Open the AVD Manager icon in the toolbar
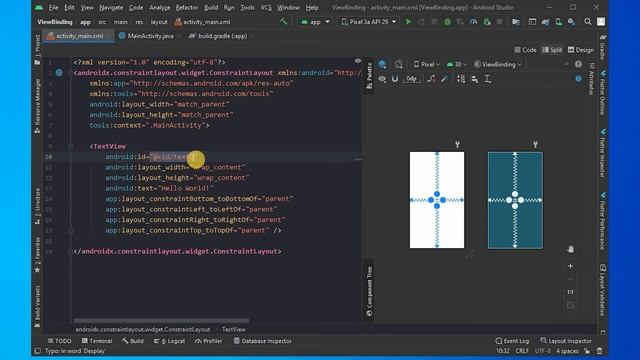This screenshot has height=360, width=640. coord(558,22)
